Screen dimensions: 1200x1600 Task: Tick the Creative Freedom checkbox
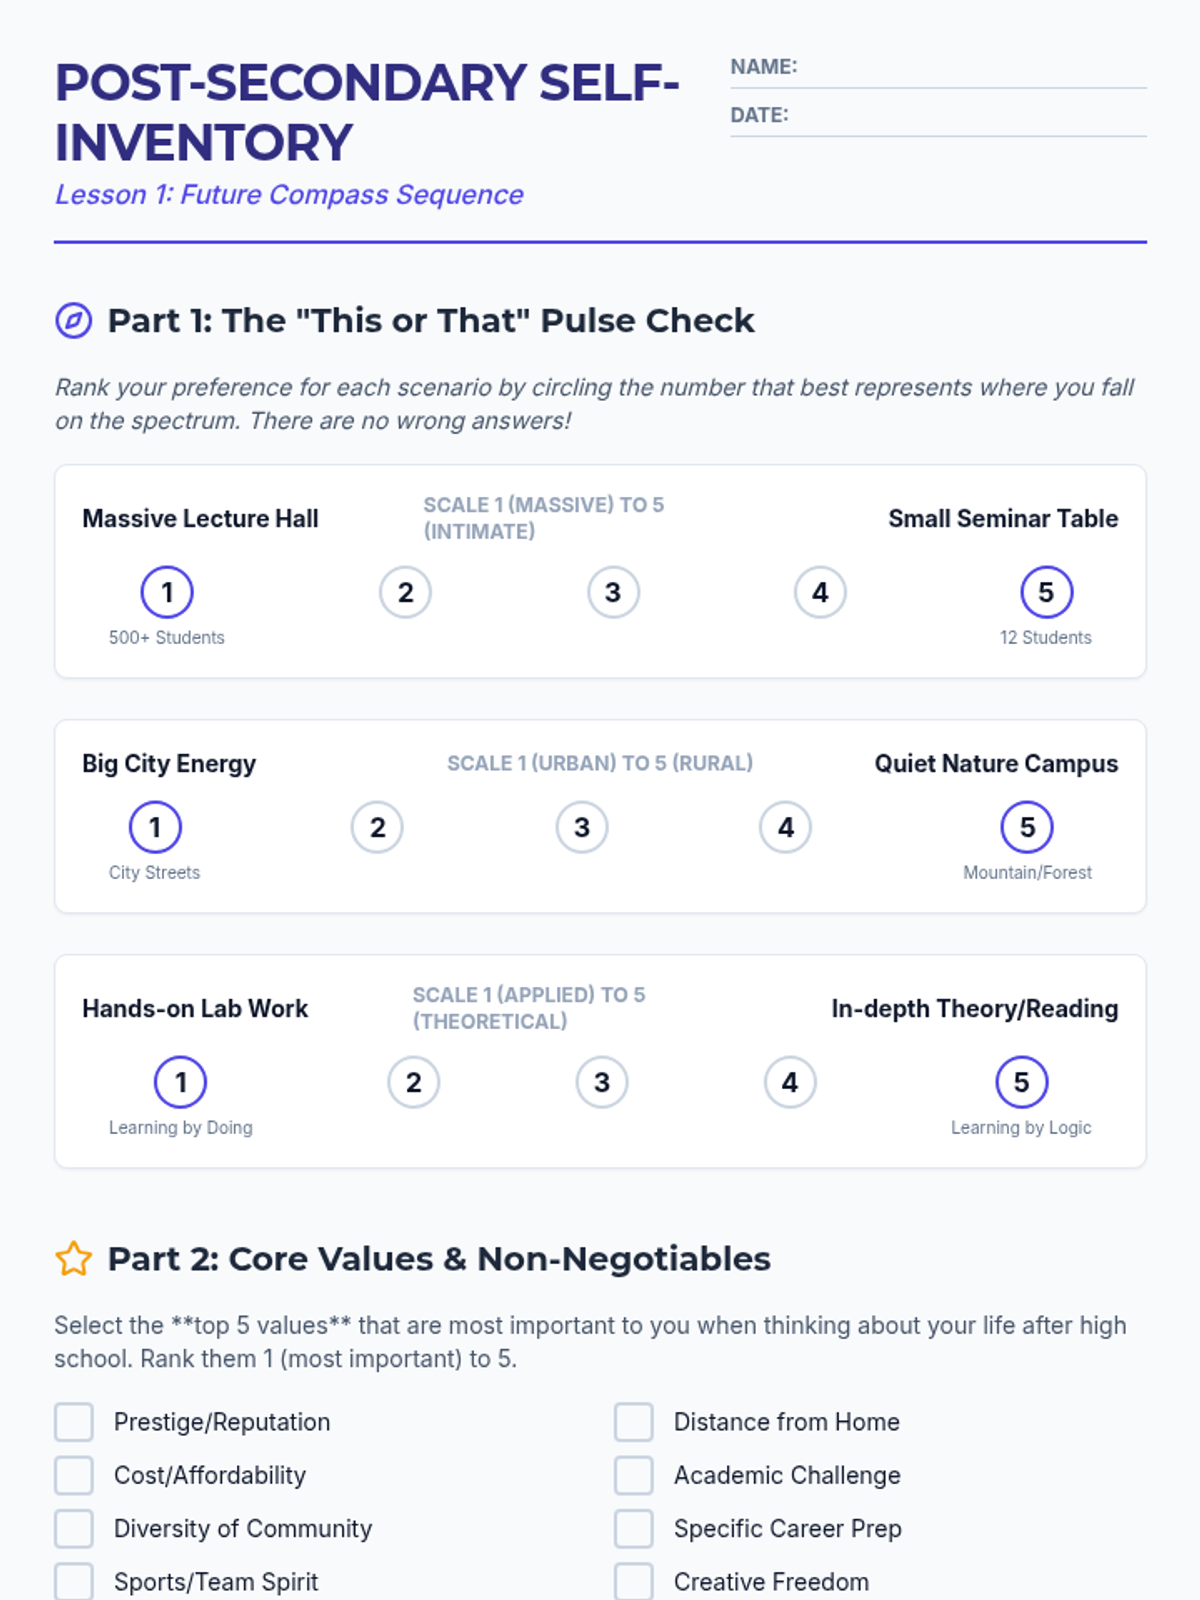[634, 1581]
